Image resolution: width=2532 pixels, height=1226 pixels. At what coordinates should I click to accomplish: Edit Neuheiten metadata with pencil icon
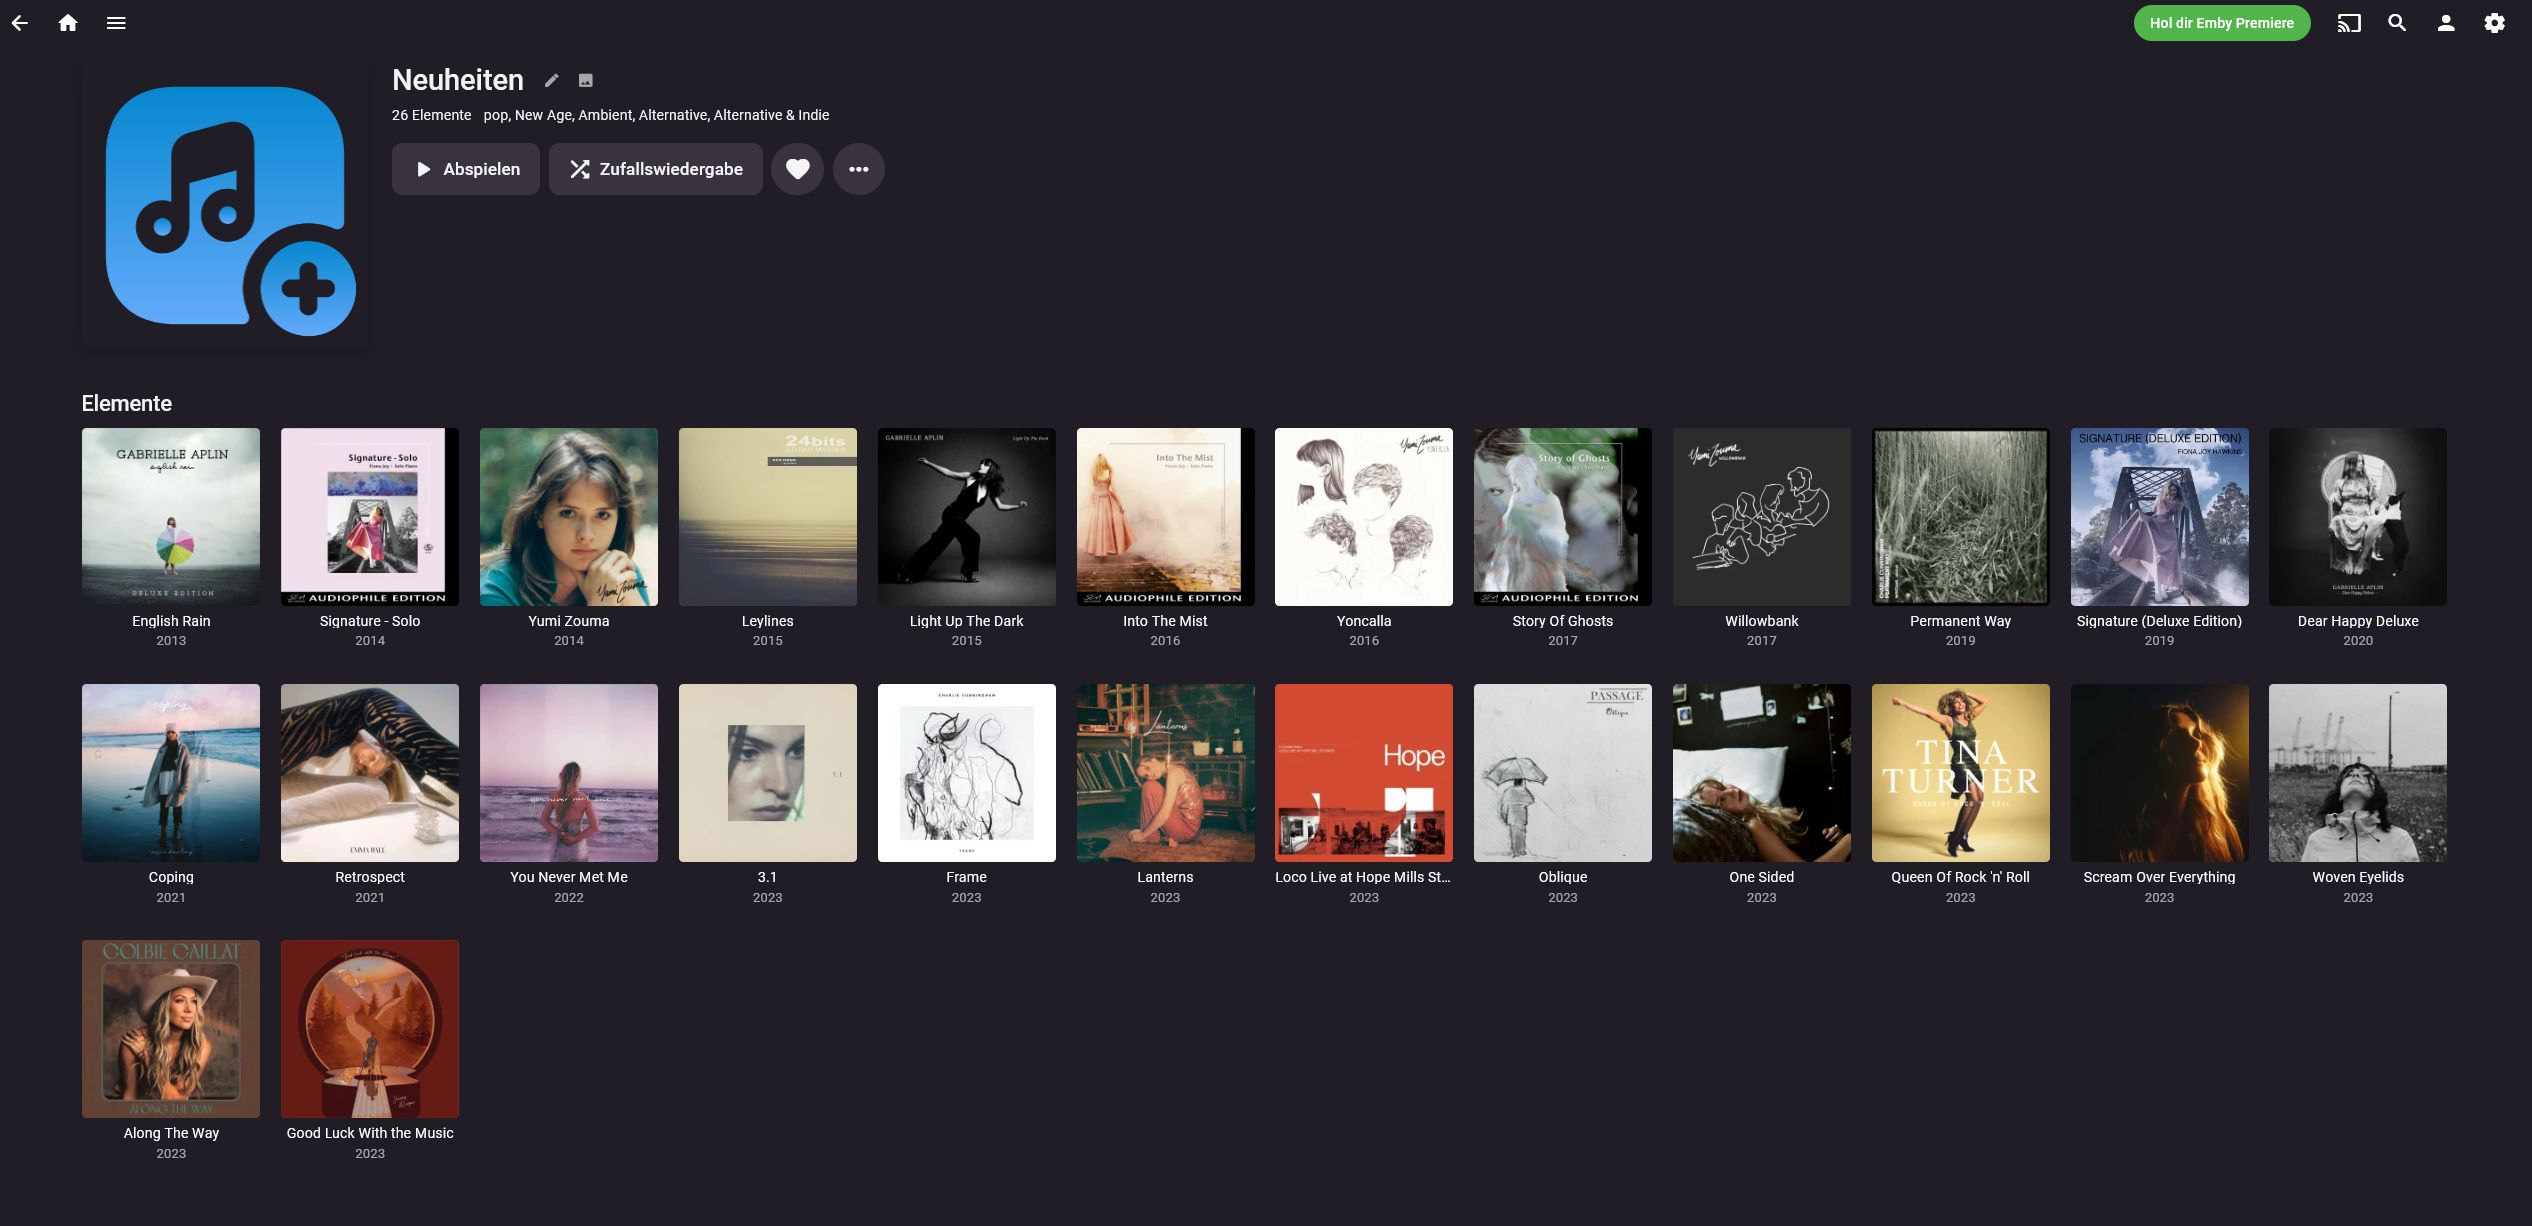tap(551, 81)
